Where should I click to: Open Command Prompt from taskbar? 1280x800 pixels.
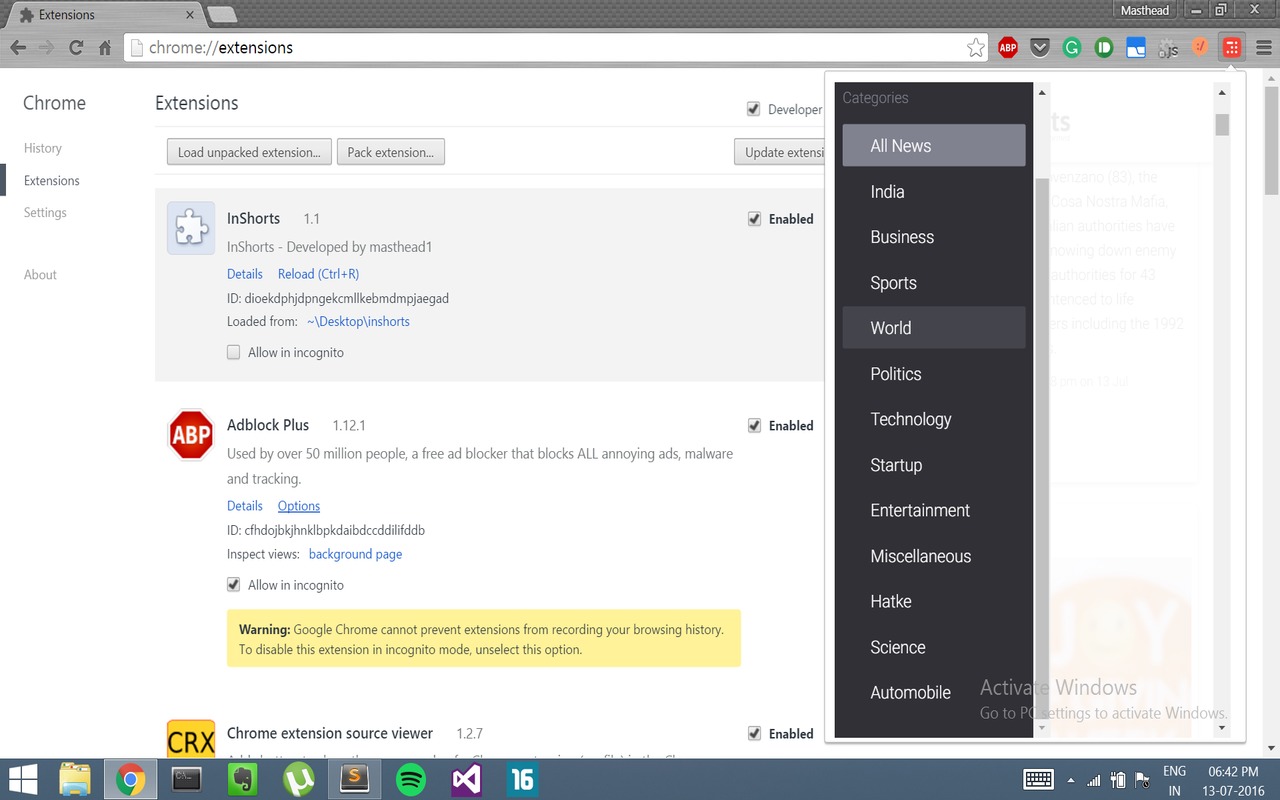(x=187, y=779)
